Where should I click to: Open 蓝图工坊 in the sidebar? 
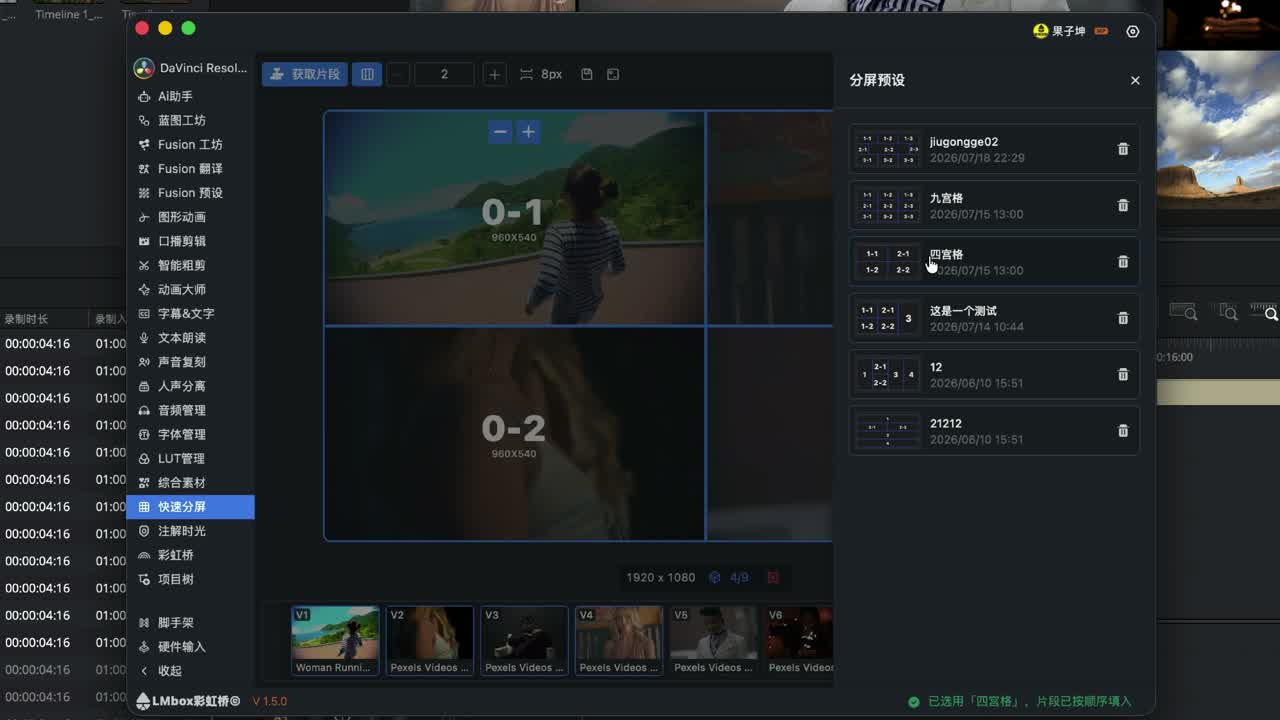coord(190,120)
